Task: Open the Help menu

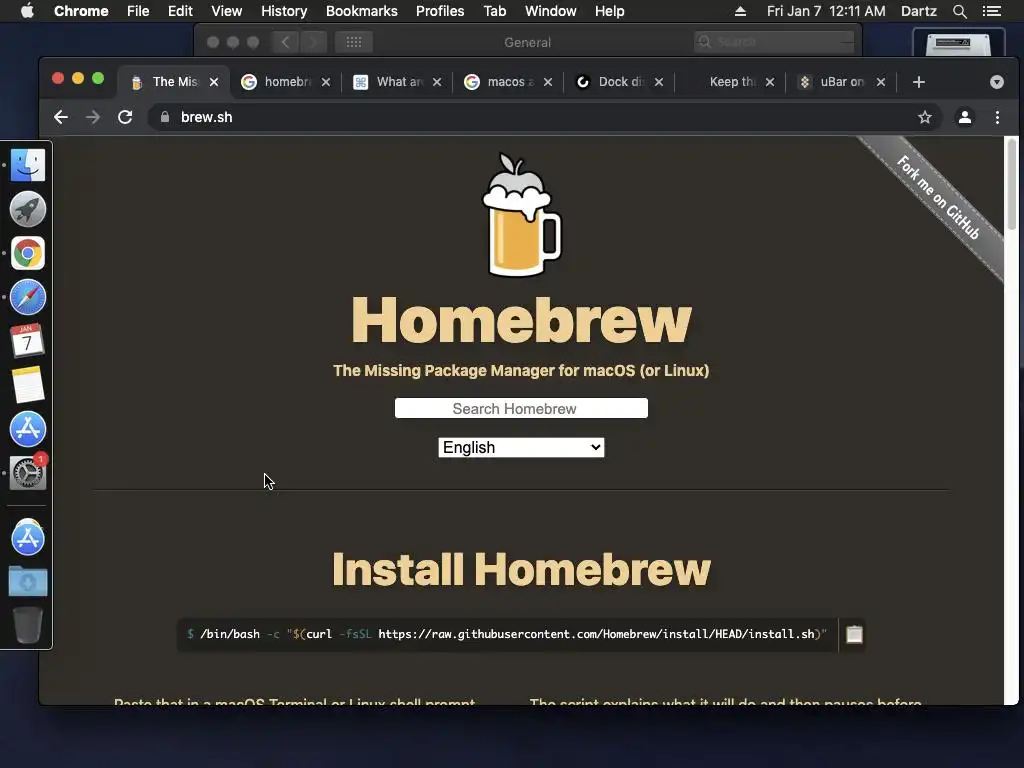Action: click(609, 11)
